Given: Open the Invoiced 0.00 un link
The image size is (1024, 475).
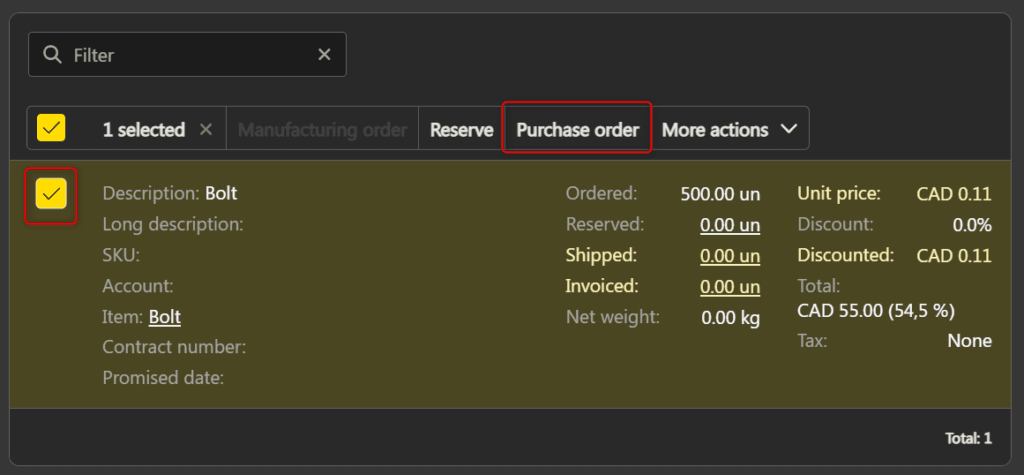Looking at the screenshot, I should tap(729, 287).
